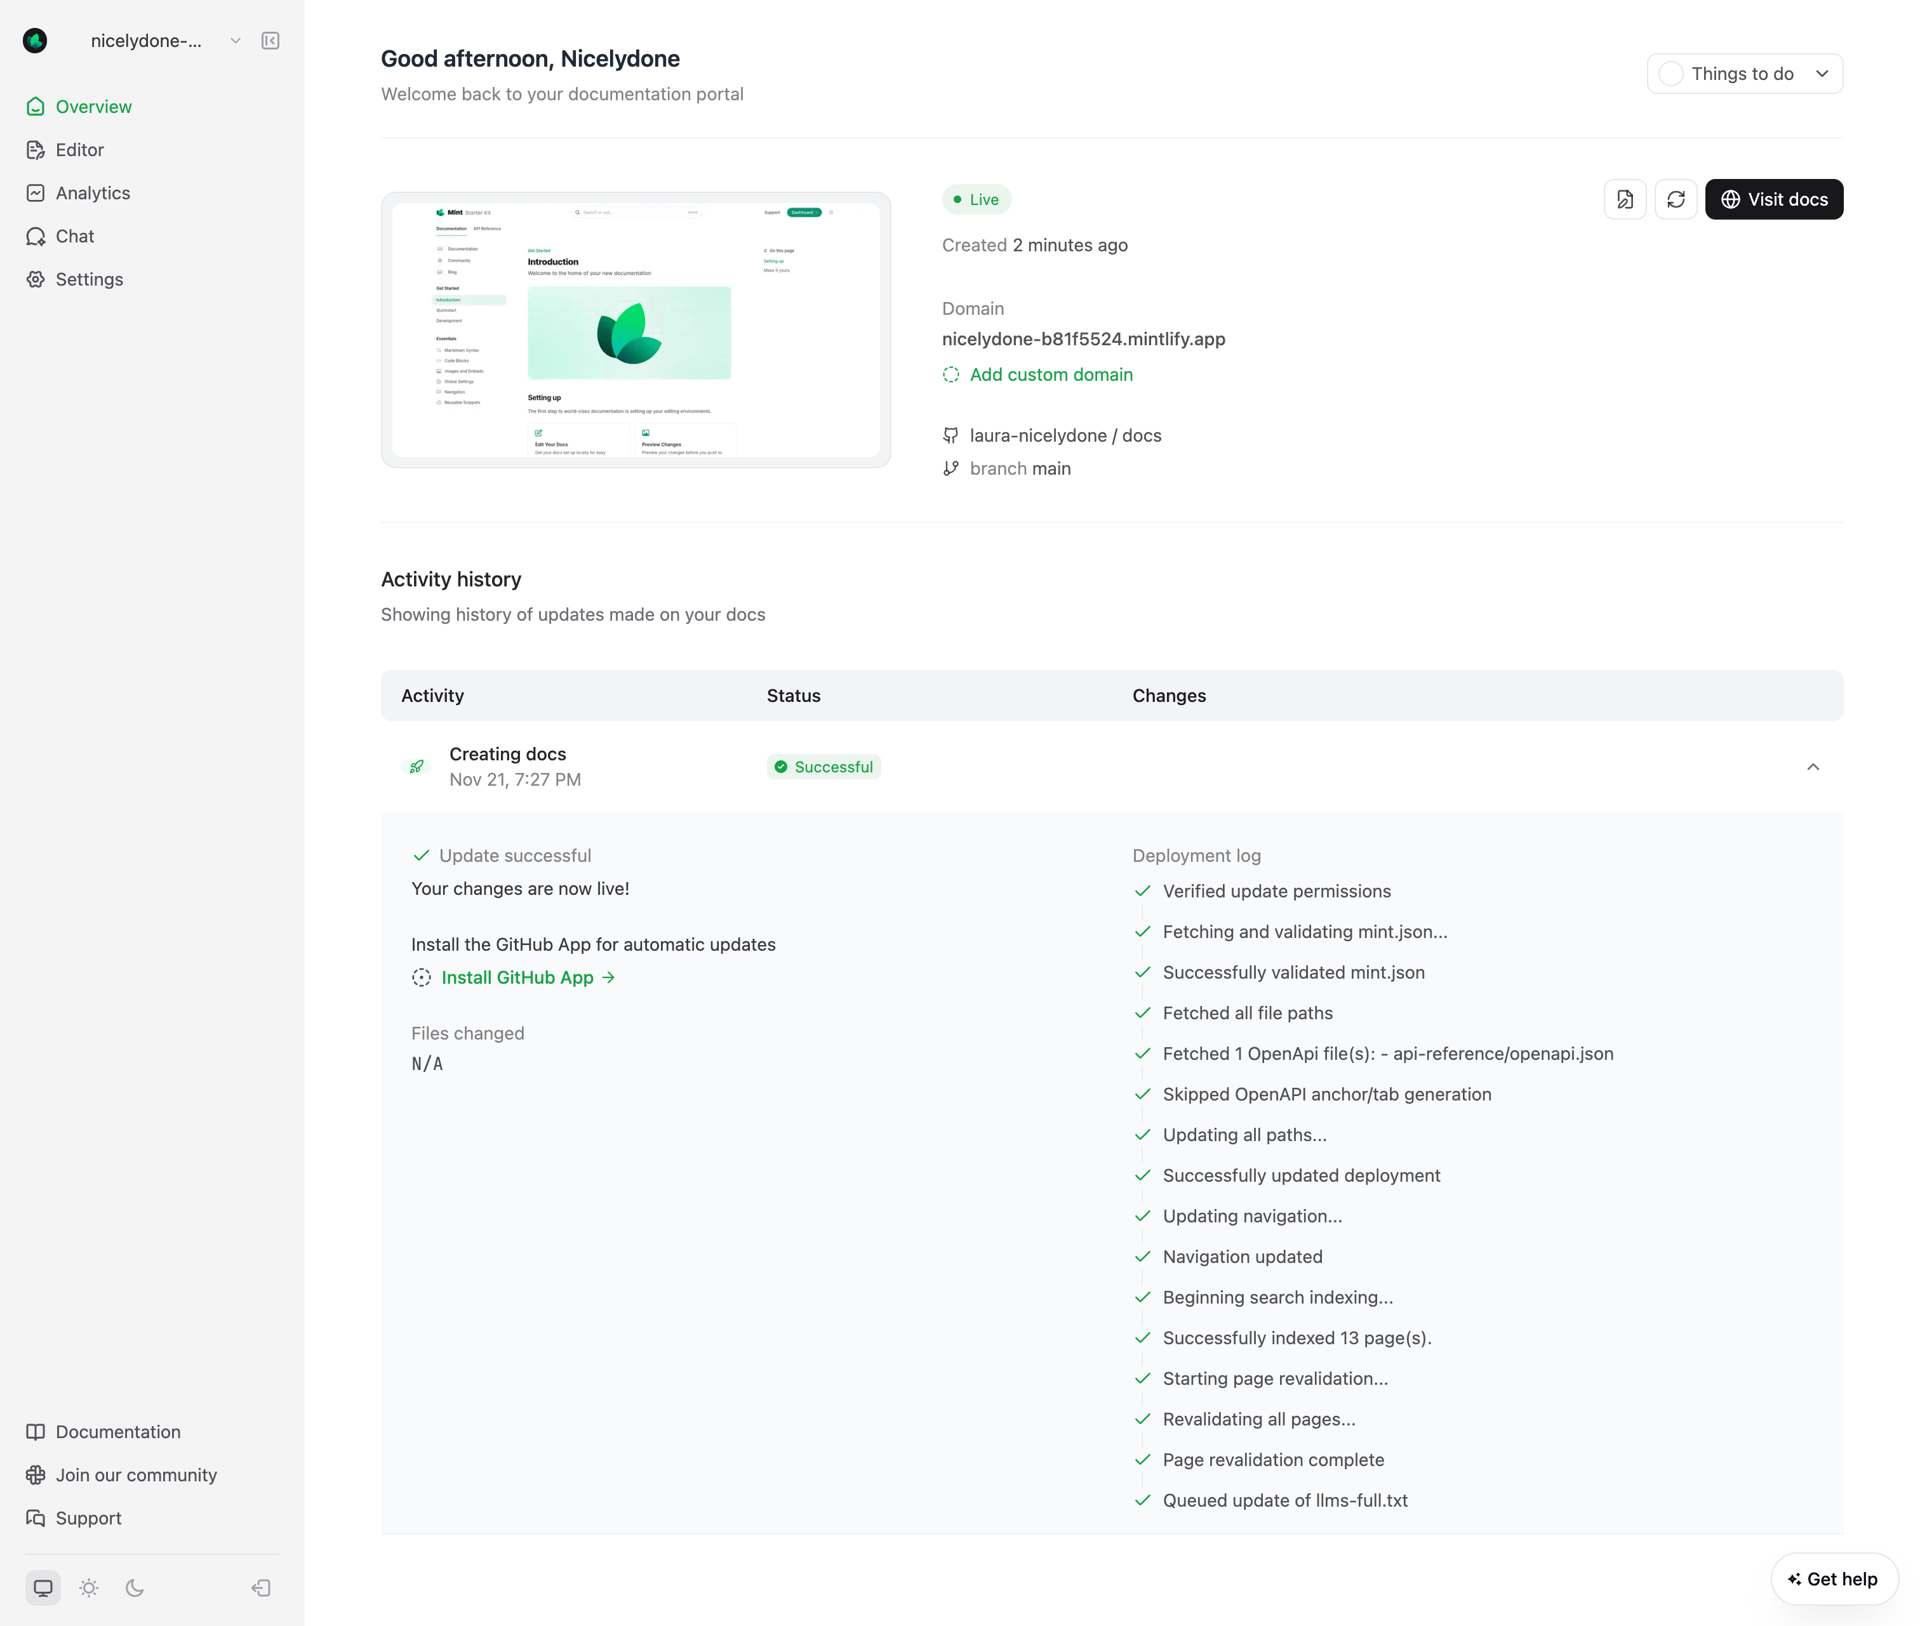Click the Visit docs button

[1774, 199]
